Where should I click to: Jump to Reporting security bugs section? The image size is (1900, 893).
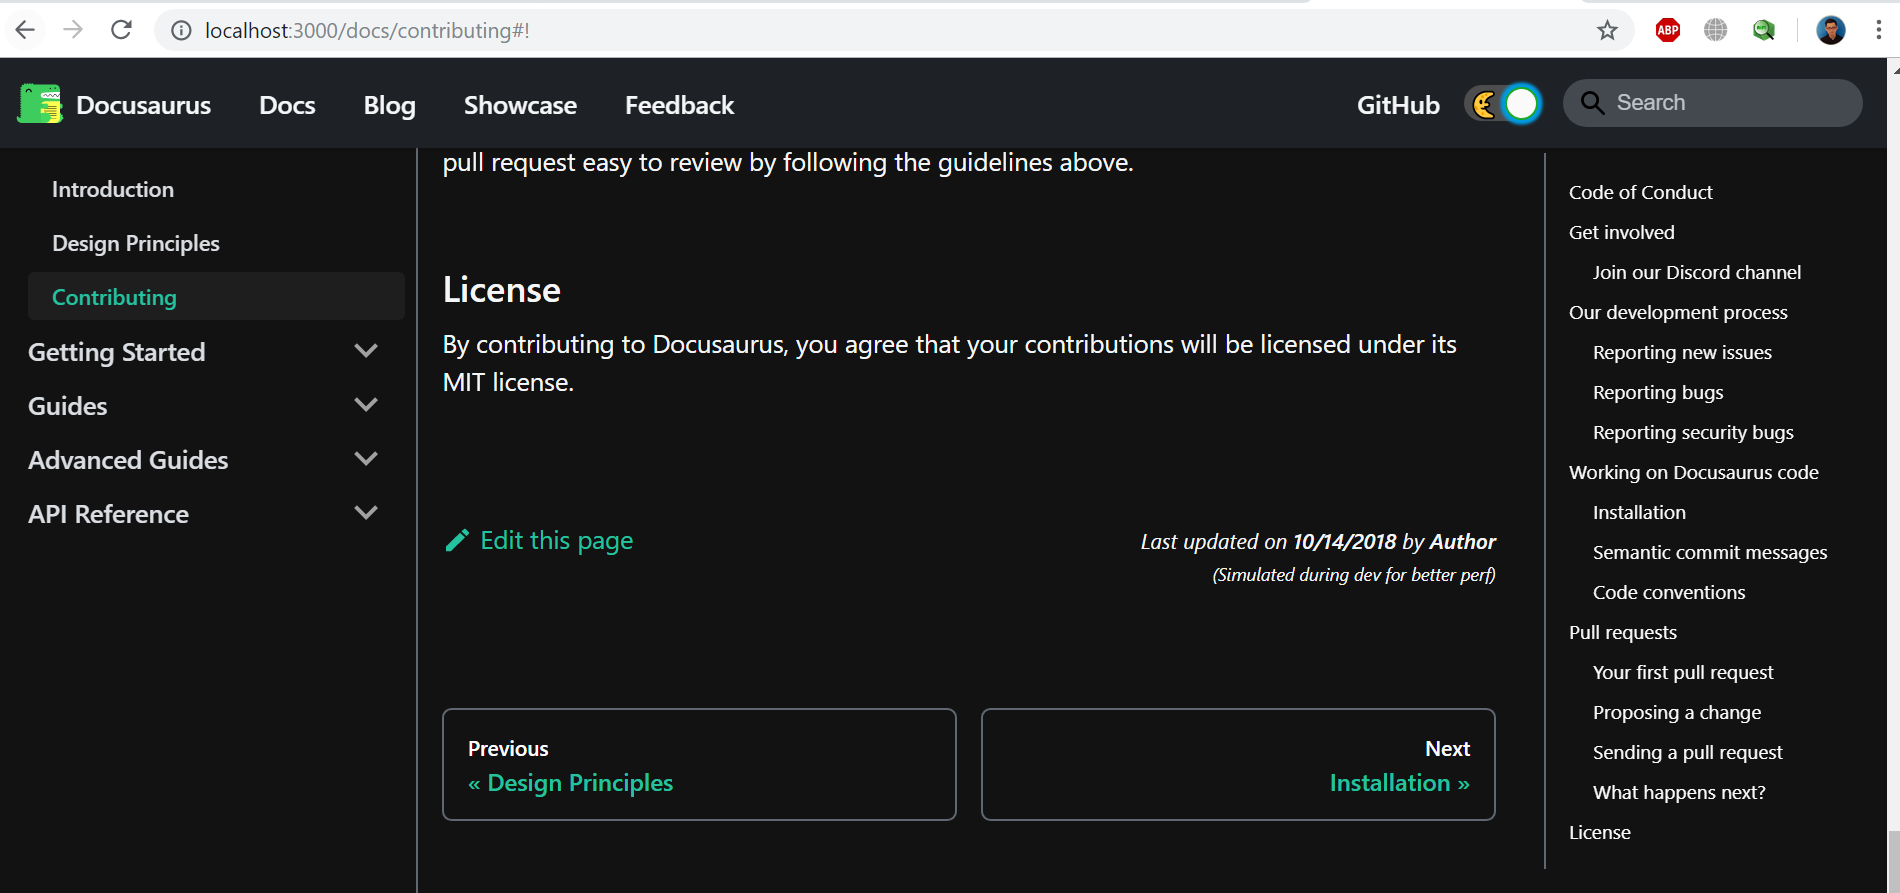pyautogui.click(x=1693, y=432)
